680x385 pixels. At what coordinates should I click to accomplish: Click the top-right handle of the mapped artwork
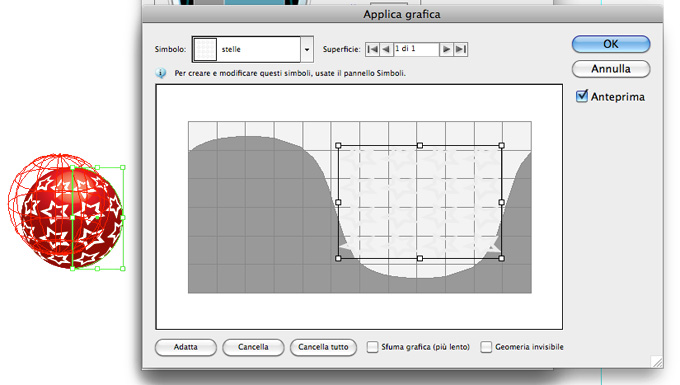501,146
